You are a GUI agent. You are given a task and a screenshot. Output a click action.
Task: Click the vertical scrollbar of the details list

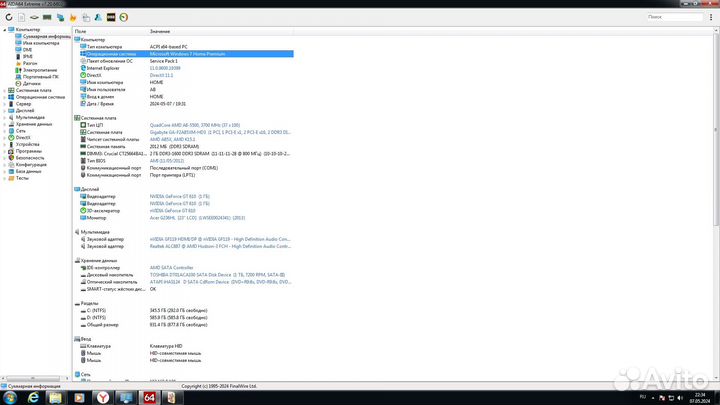(x=716, y=200)
